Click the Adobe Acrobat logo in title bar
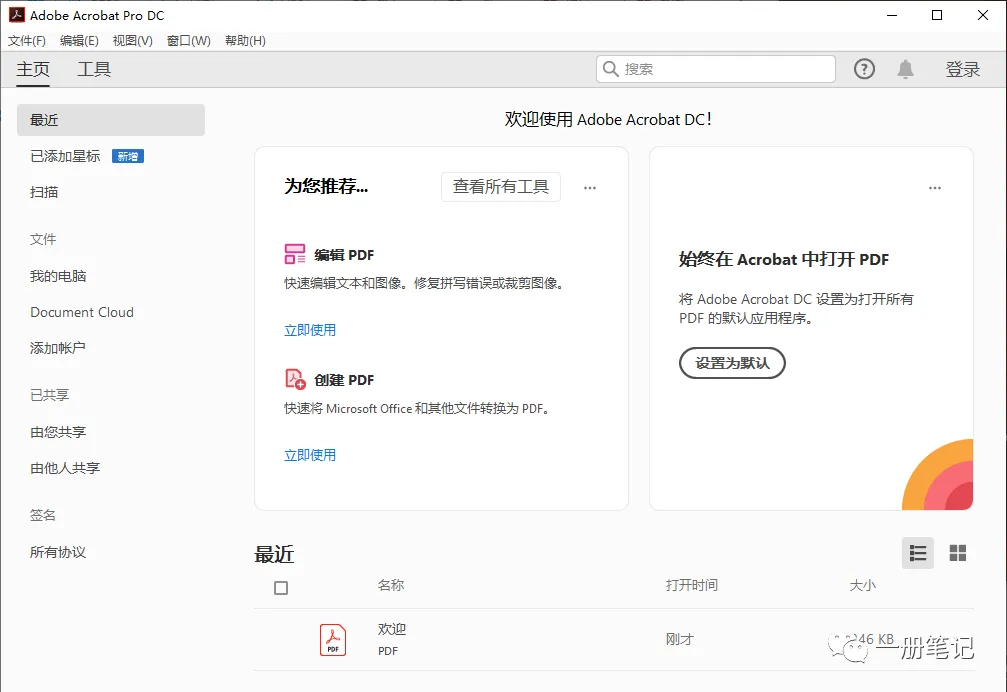This screenshot has height=692, width=1007. click(x=17, y=15)
